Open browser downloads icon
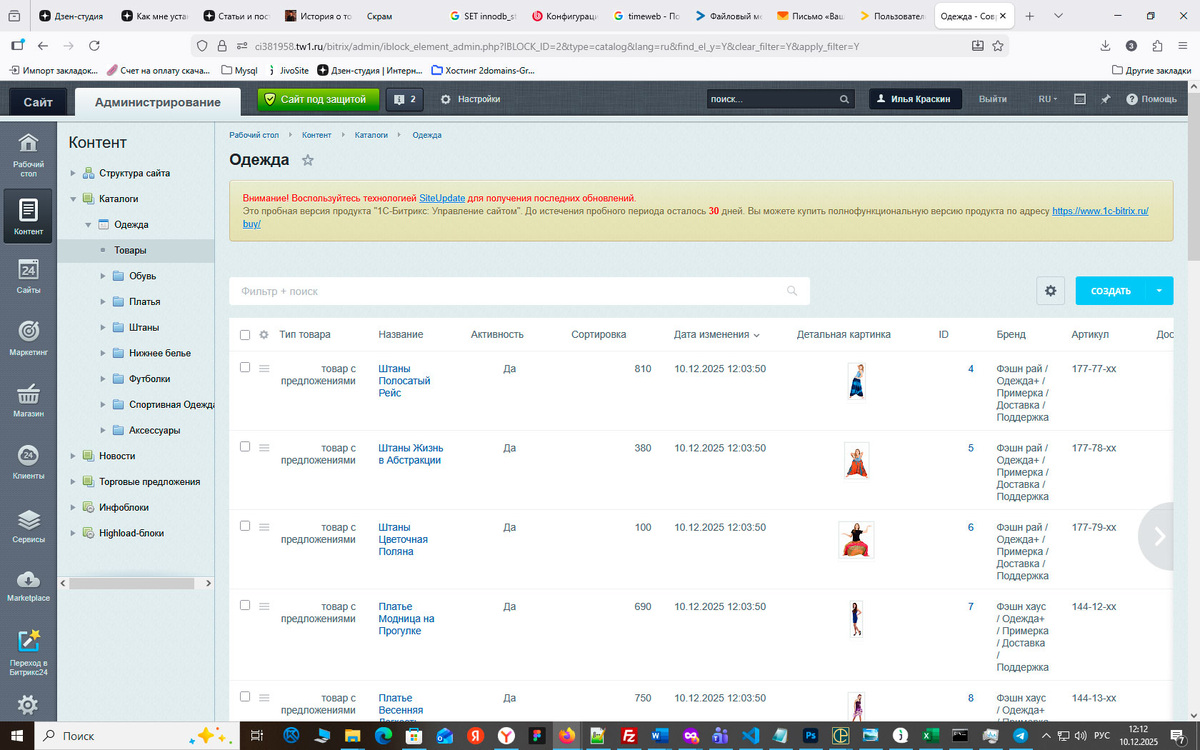Viewport: 1200px width, 750px height. [1105, 46]
